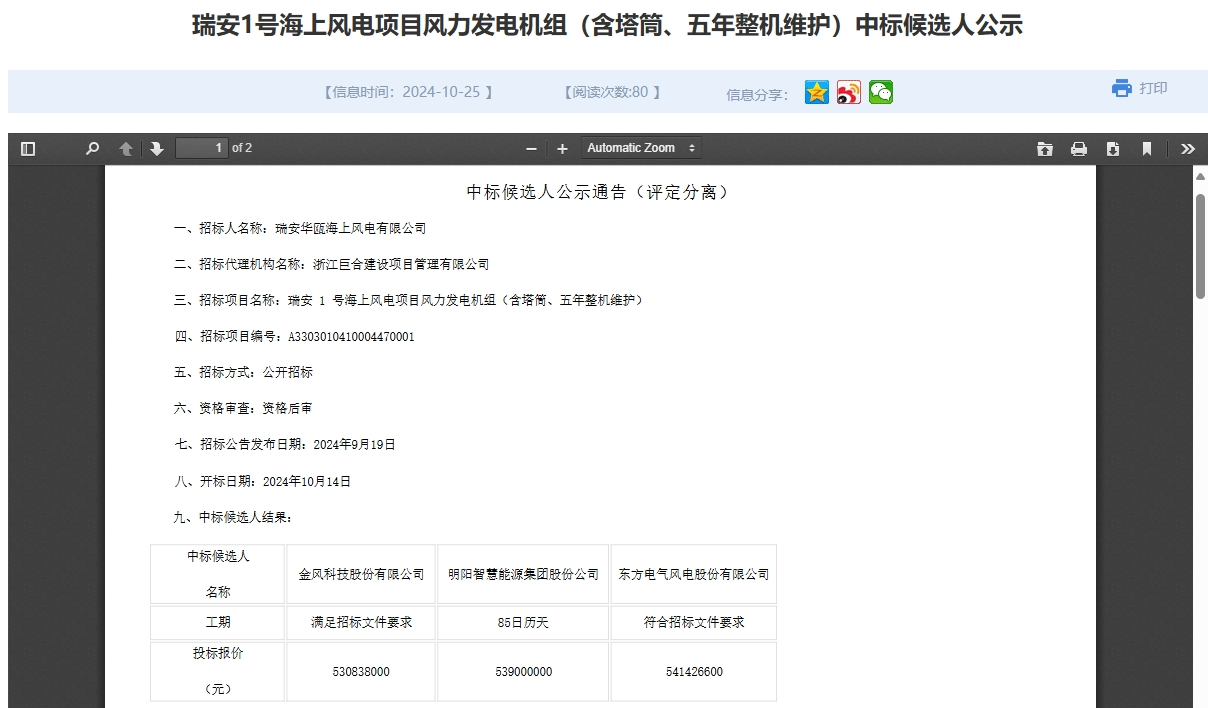Click 瑞安华瓯海上风电有限公司 line

coord(300,228)
